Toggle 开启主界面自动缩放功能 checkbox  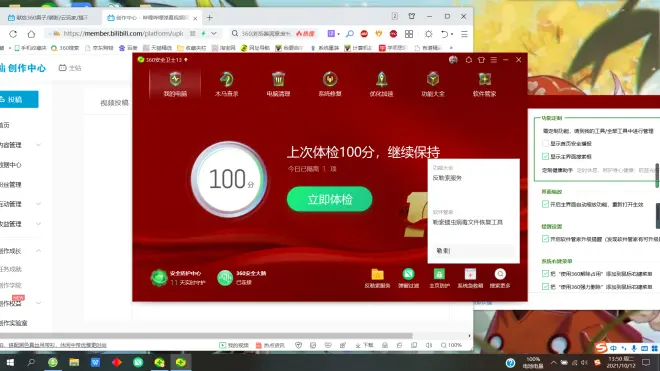click(x=546, y=204)
